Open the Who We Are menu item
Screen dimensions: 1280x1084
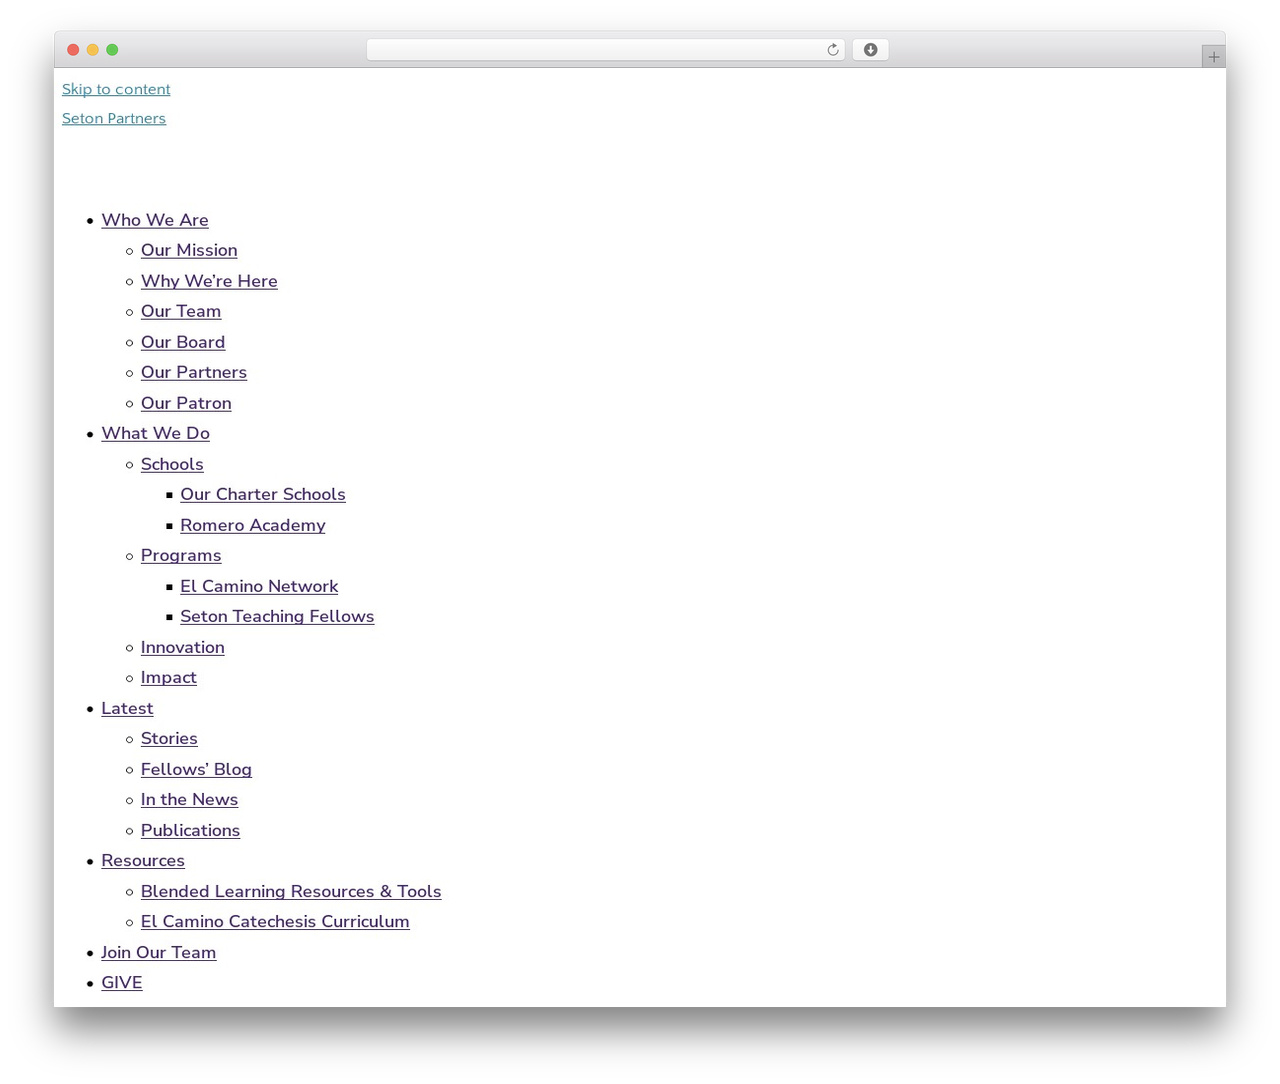point(155,220)
